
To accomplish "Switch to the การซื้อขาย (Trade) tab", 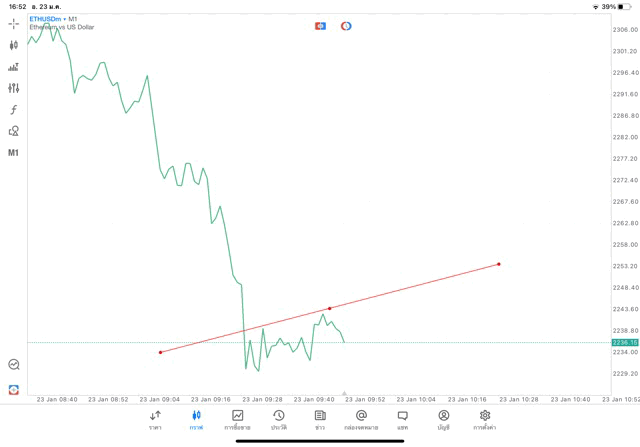I will (238, 419).
